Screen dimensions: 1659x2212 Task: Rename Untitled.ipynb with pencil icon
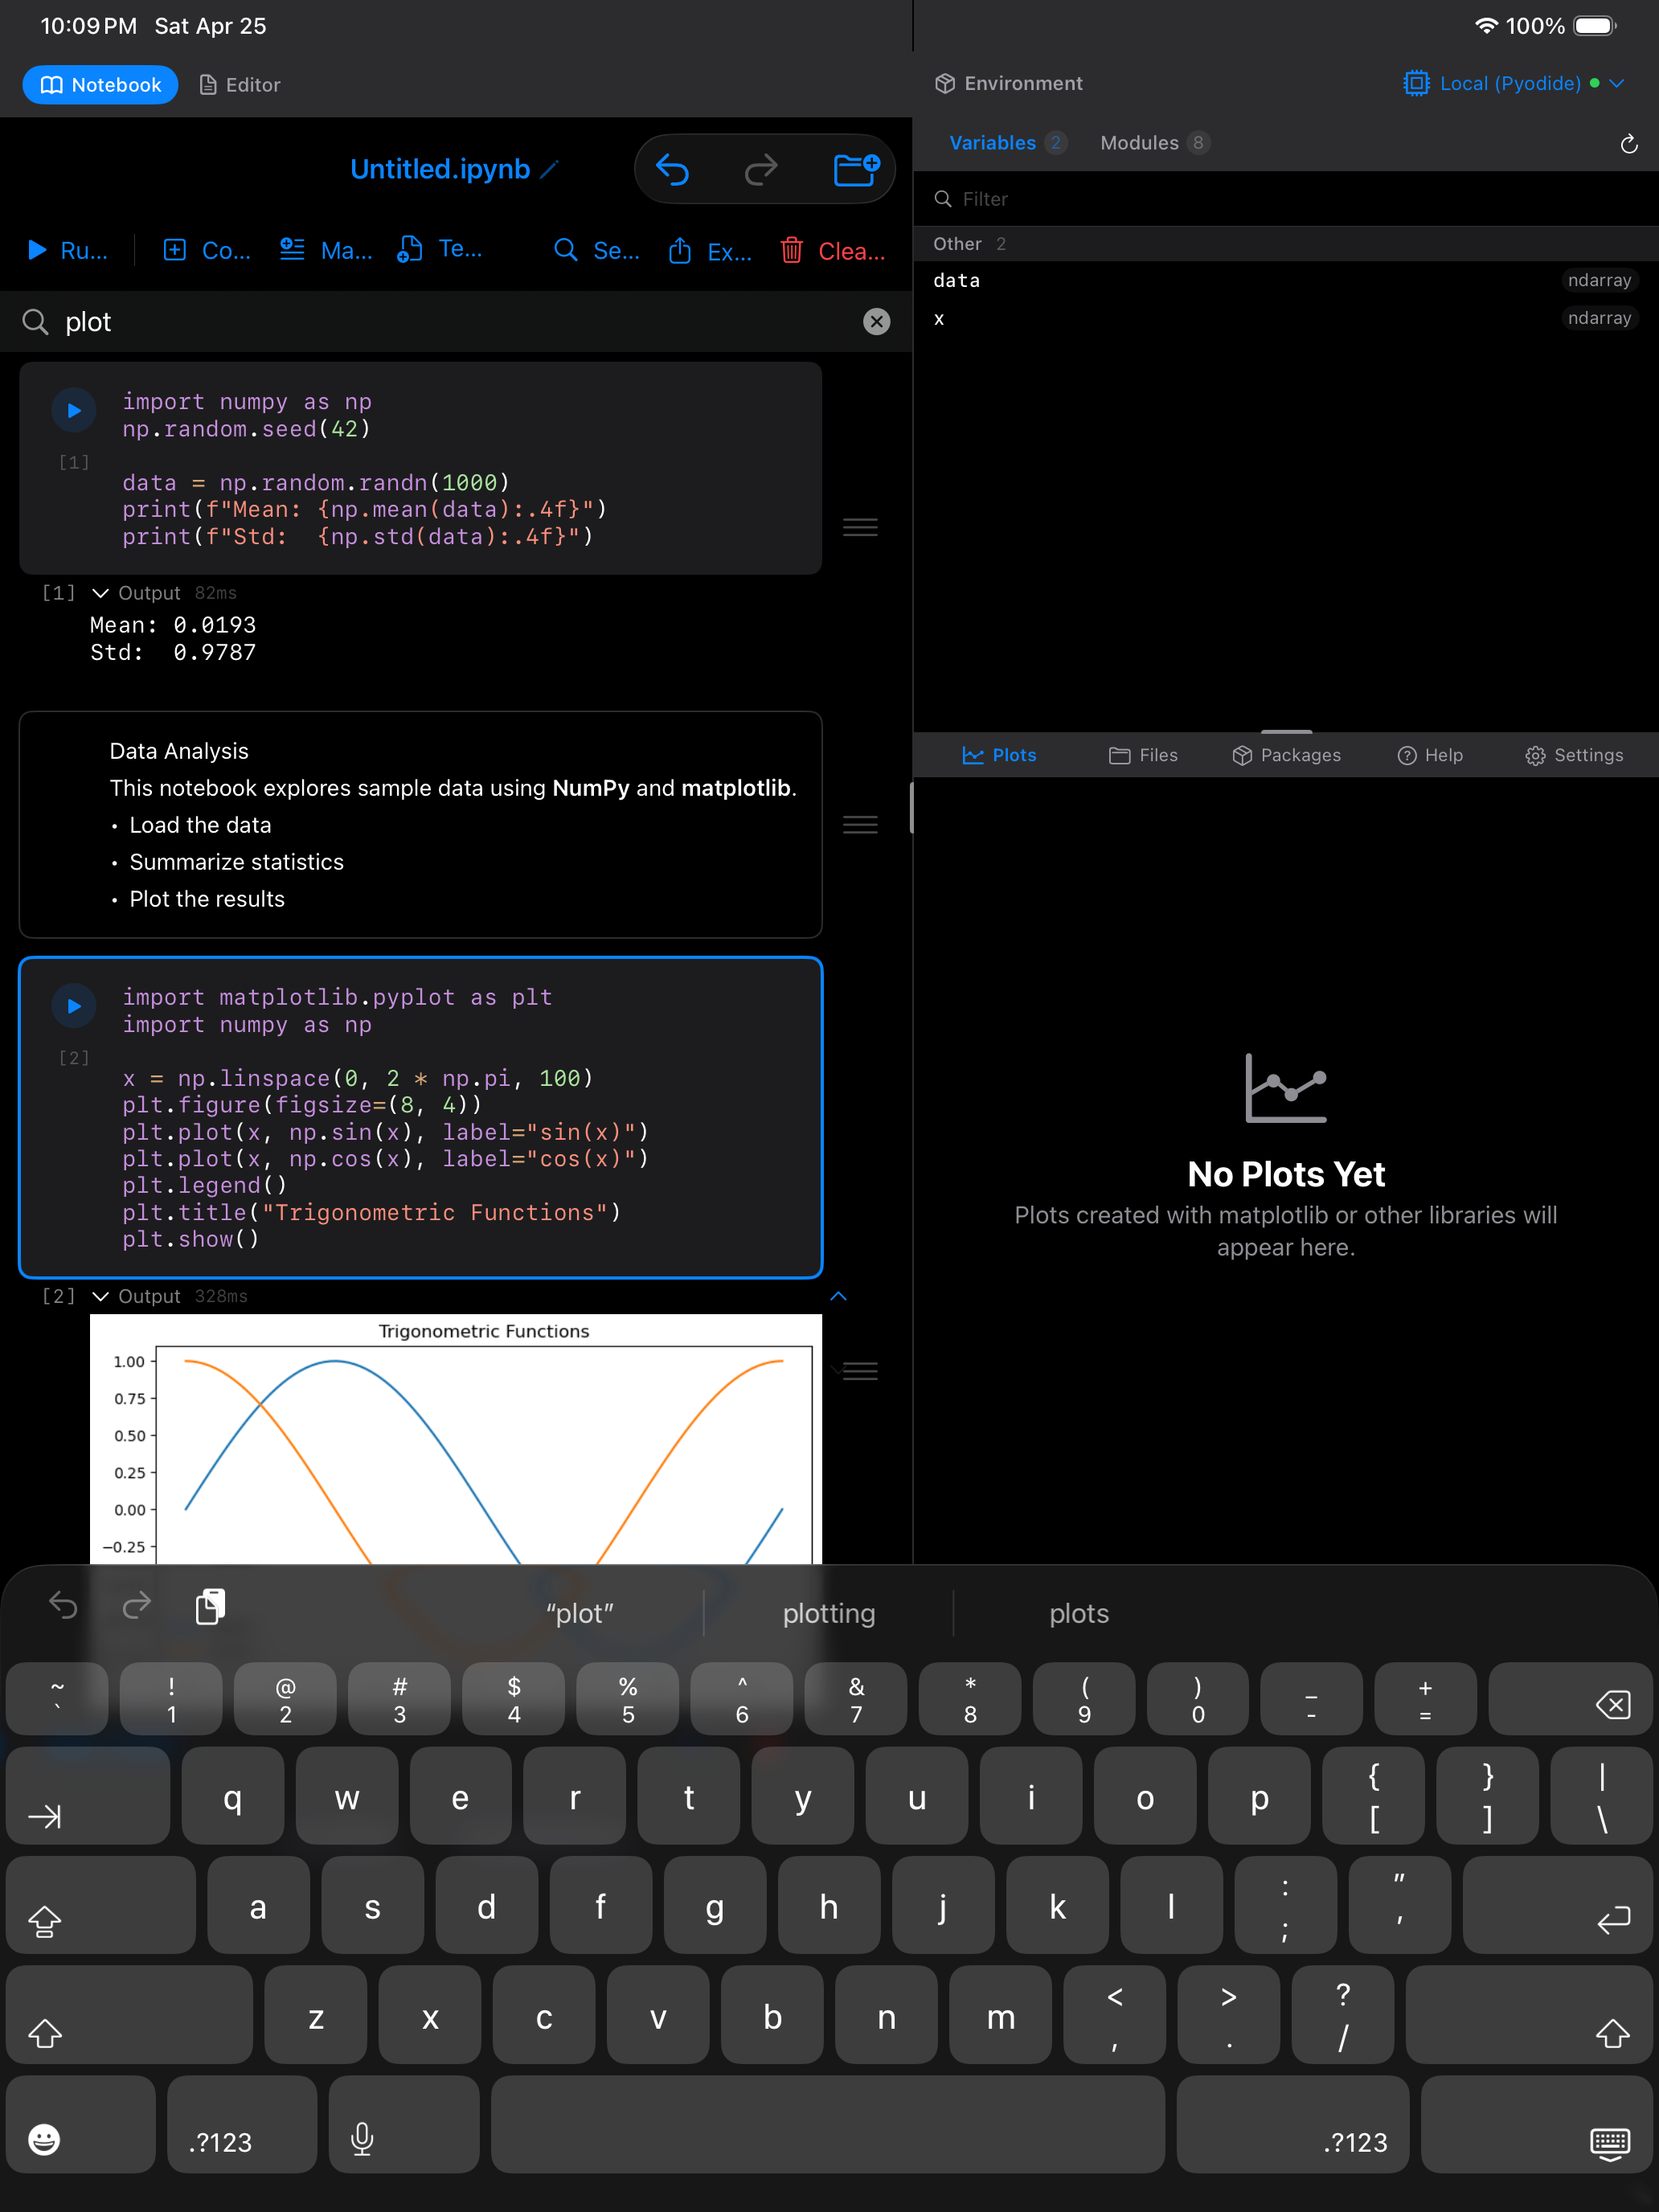[x=549, y=169]
